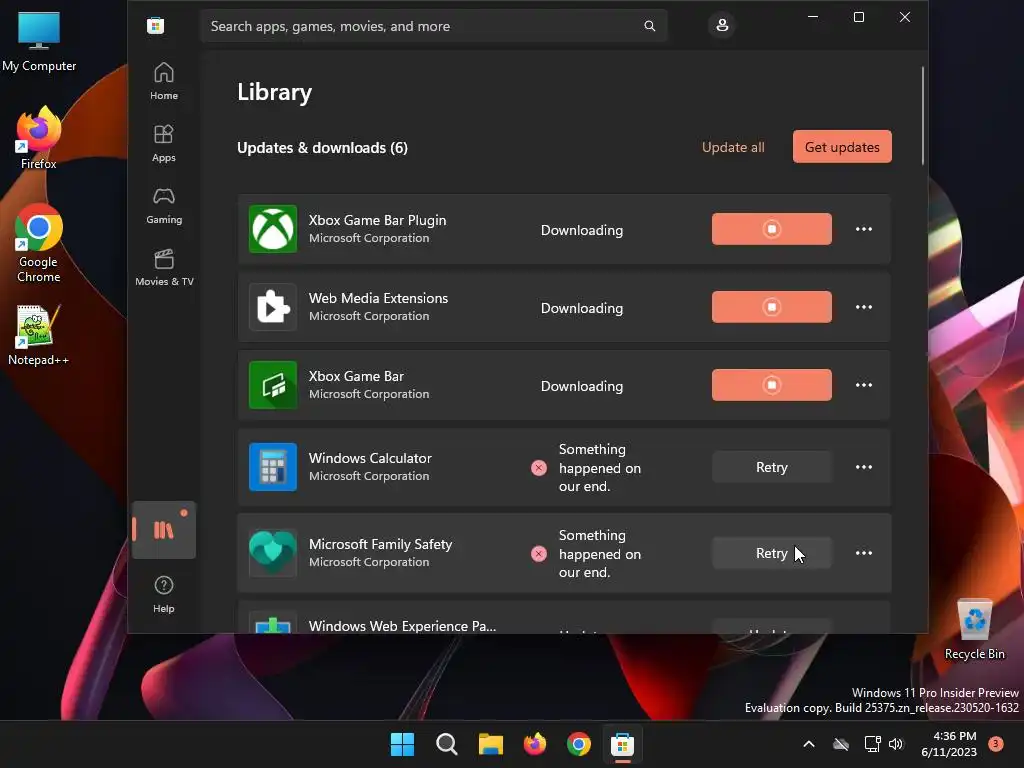Click the Calculator error status icon
The width and height of the screenshot is (1024, 768).
click(539, 468)
